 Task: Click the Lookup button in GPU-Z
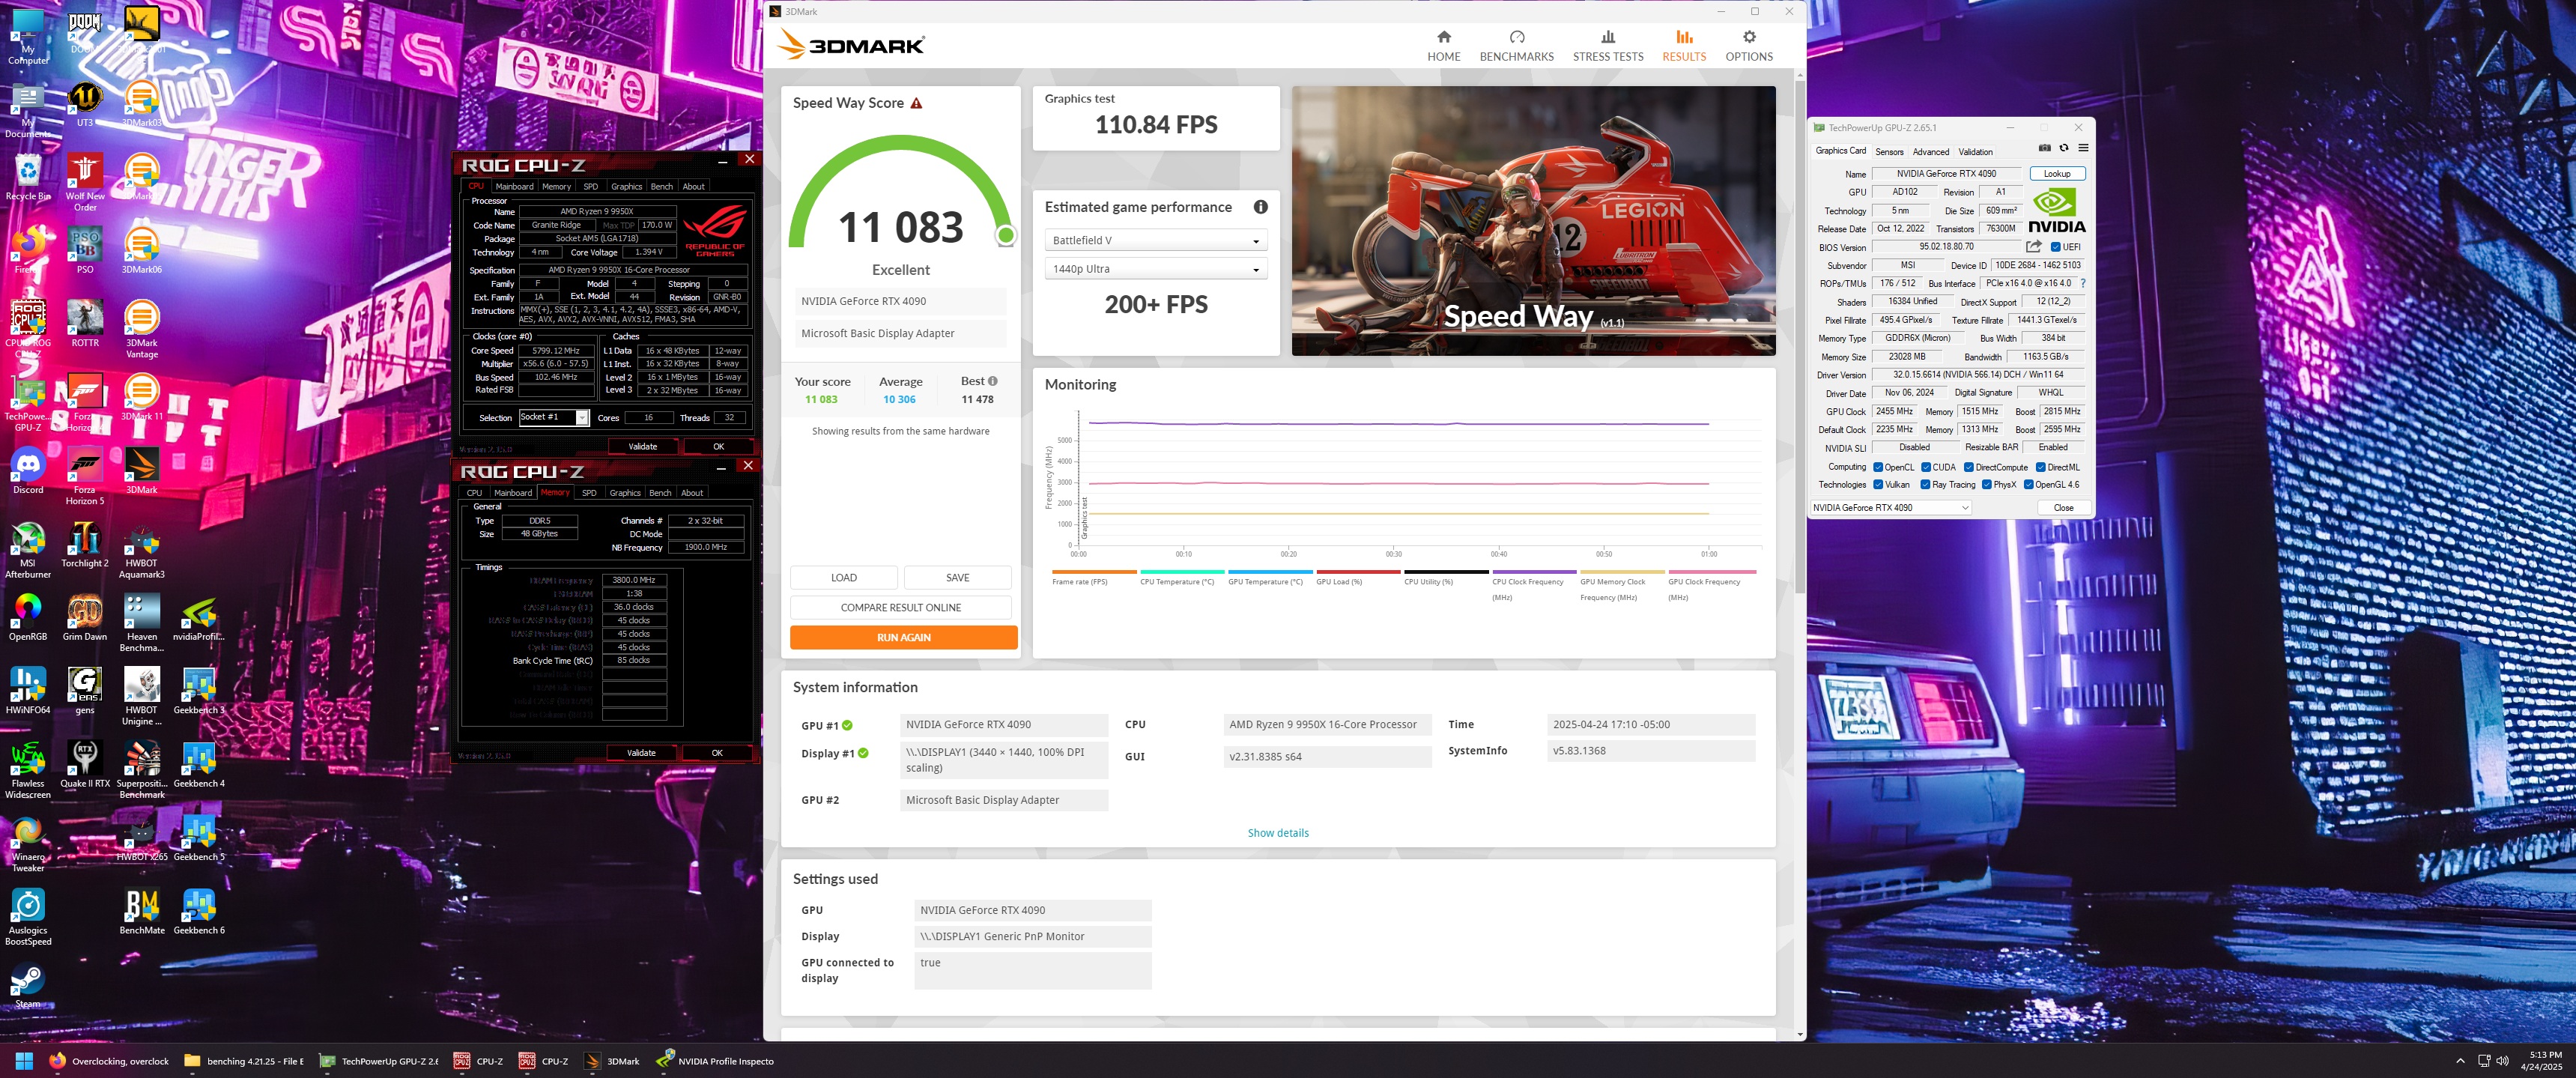point(2056,174)
